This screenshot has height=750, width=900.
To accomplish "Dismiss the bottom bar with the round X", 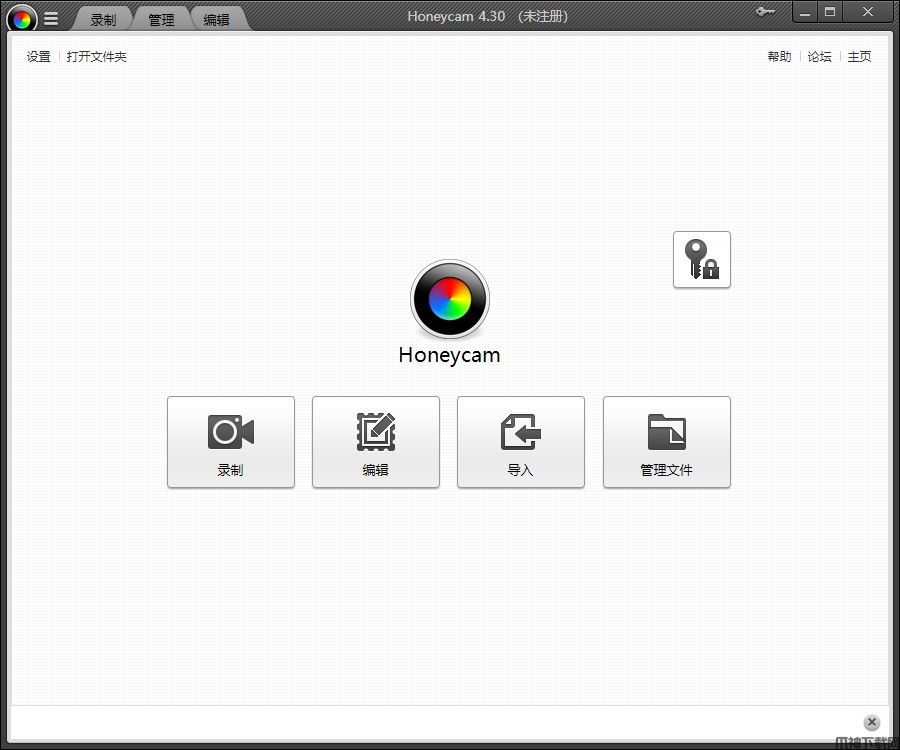I will (872, 722).
